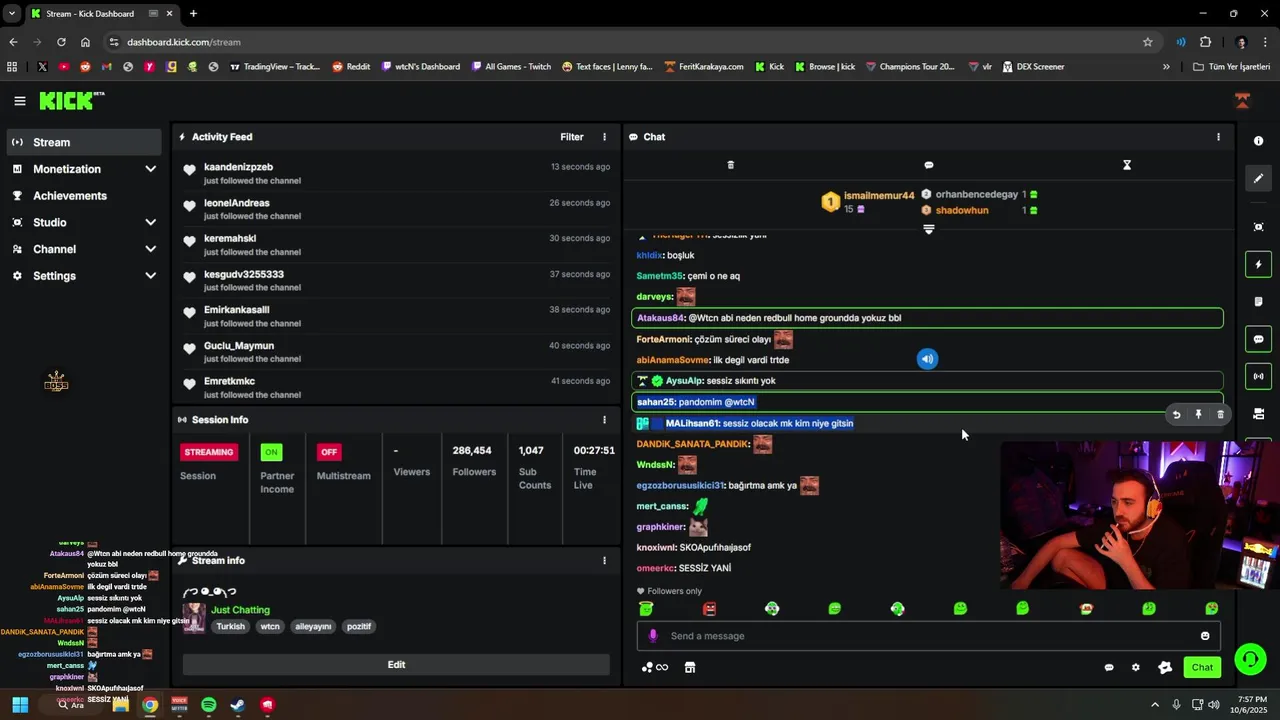
Task: Open Chat panel three-dot options menu
Action: tap(1218, 137)
